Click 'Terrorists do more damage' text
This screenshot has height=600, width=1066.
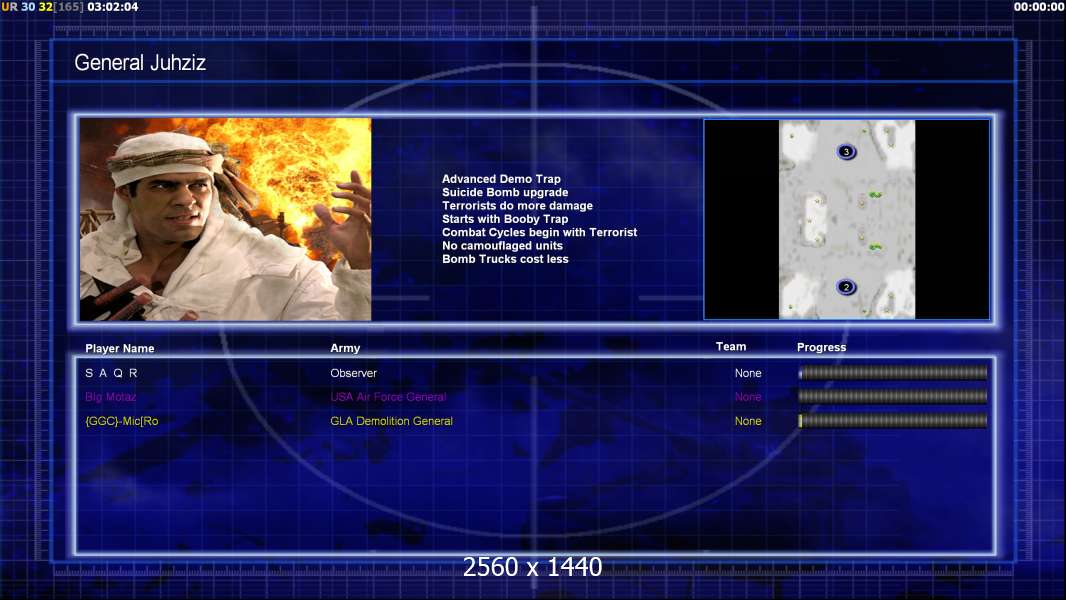517,205
